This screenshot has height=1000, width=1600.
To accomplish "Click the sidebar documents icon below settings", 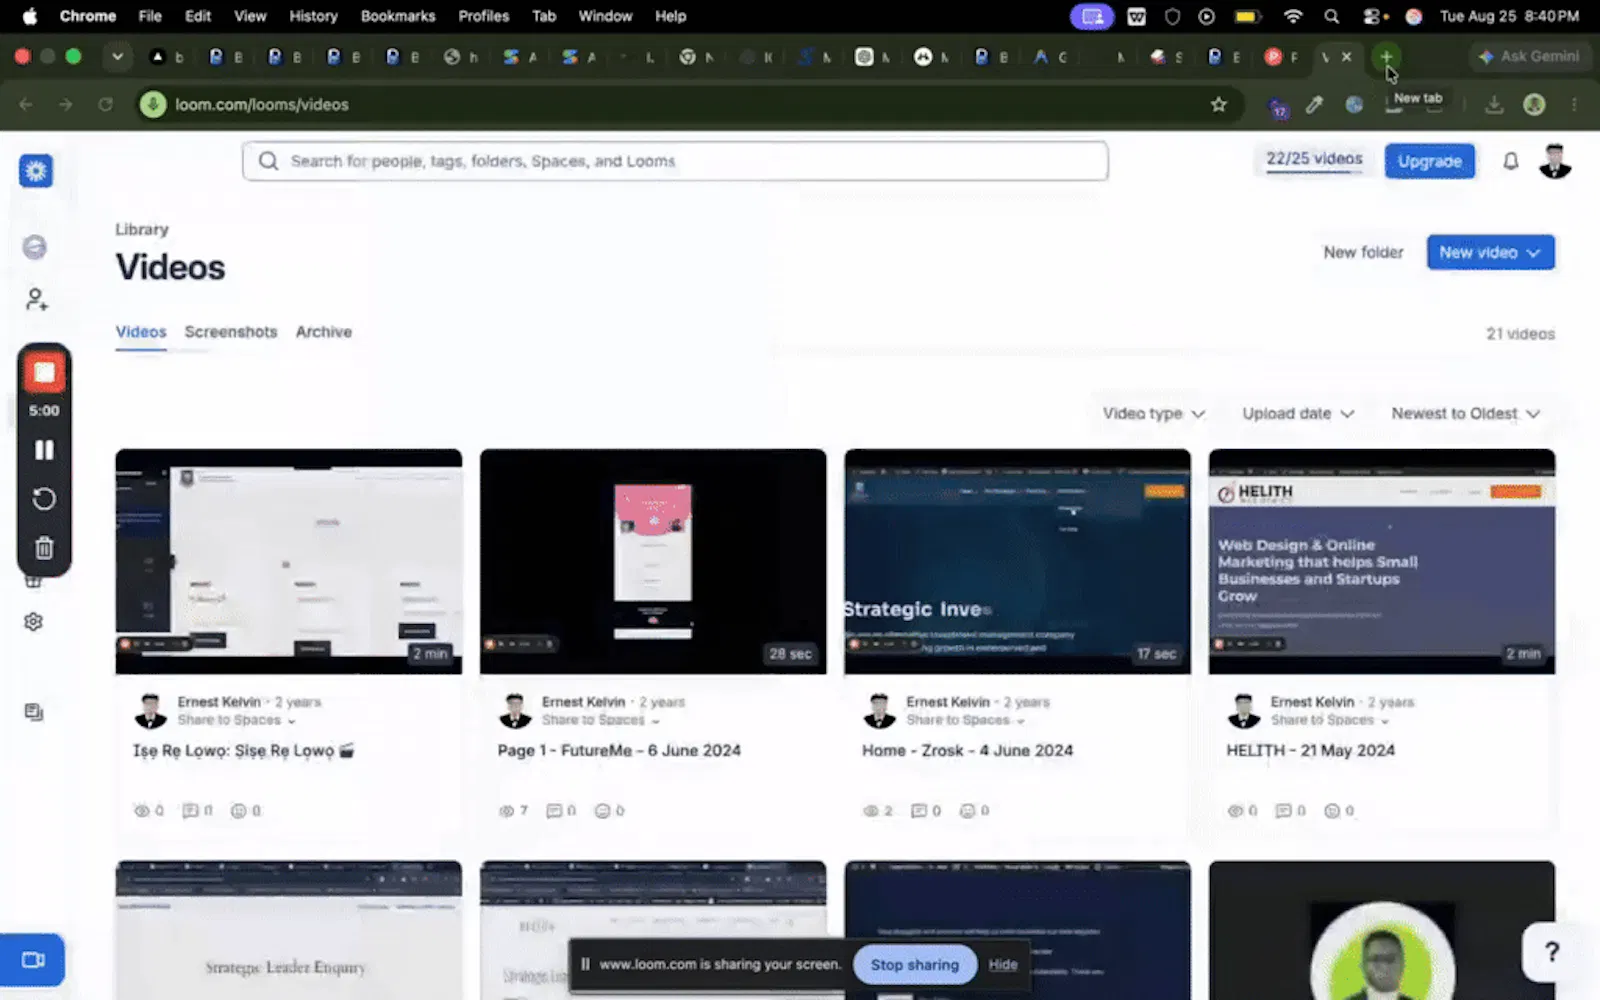I will 34,712.
